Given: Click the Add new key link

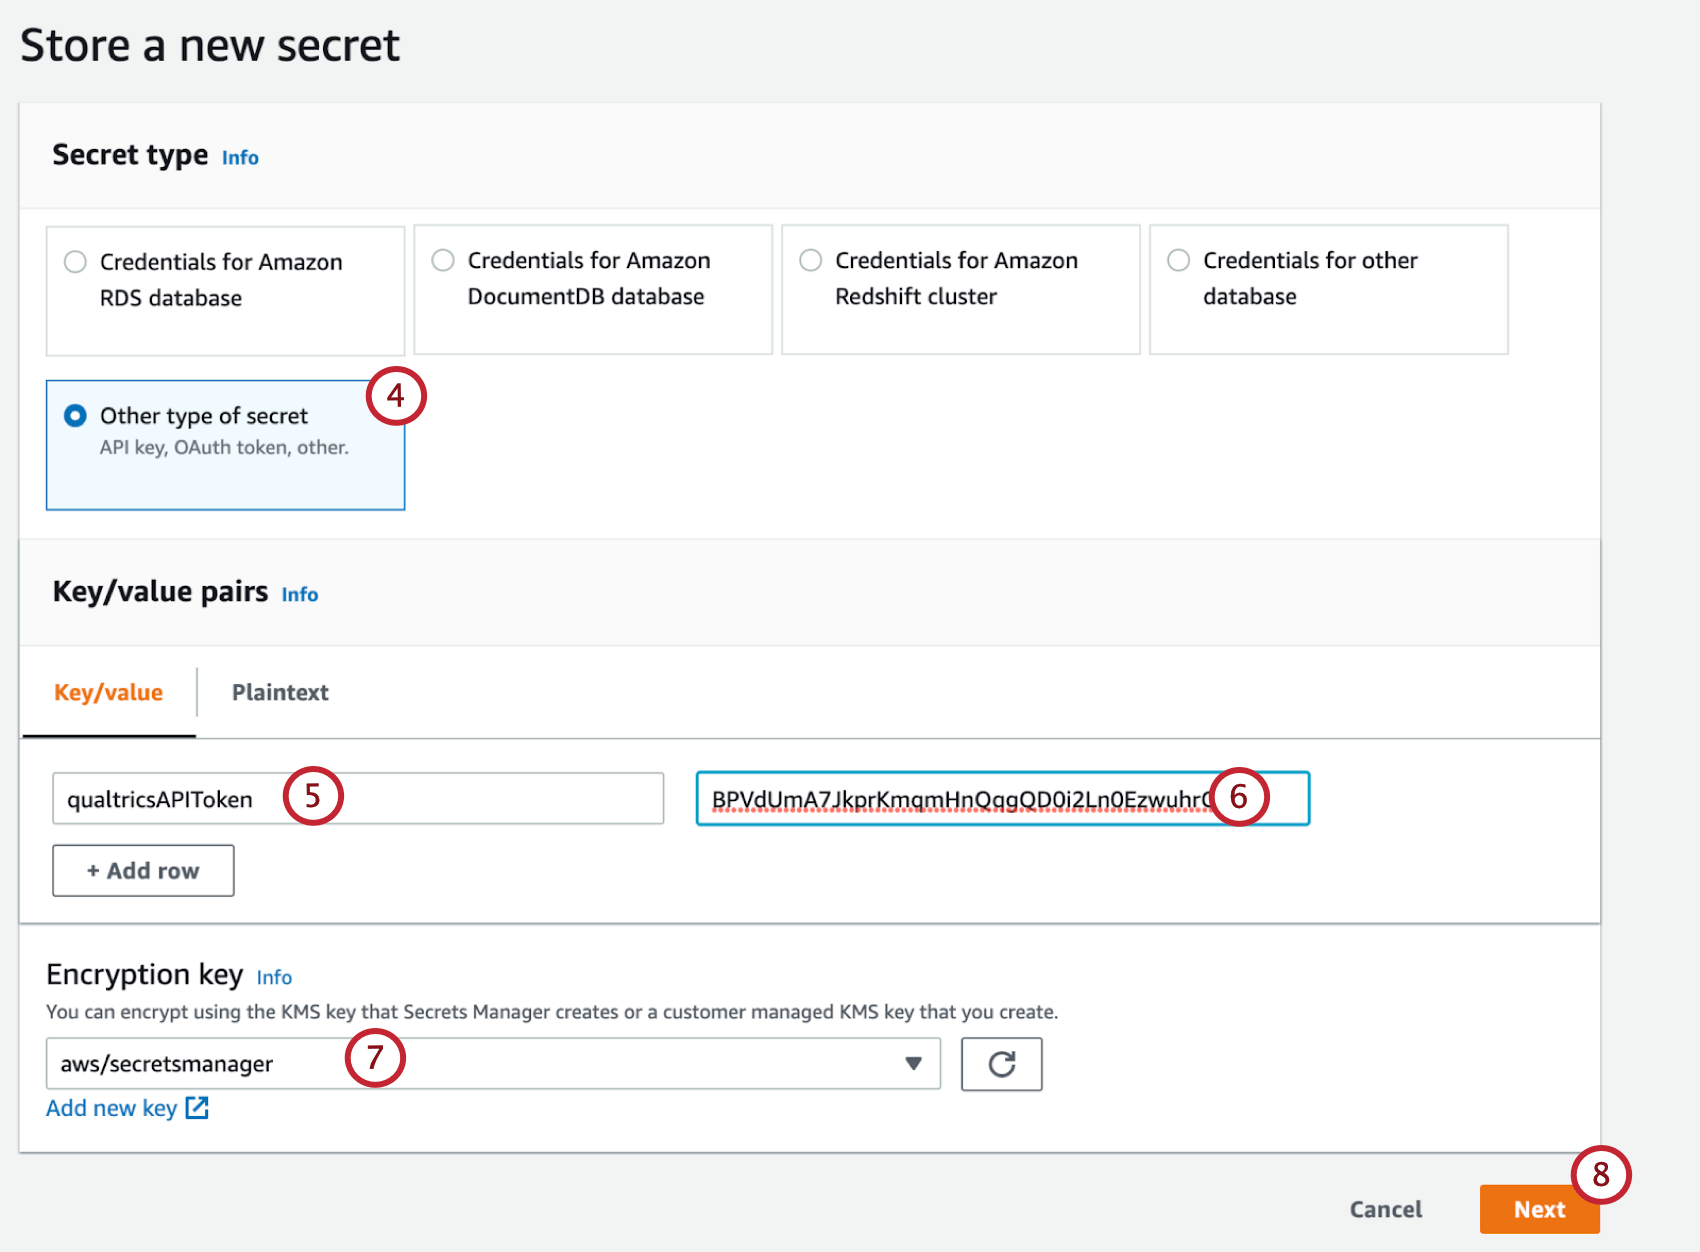Looking at the screenshot, I should point(112,1108).
